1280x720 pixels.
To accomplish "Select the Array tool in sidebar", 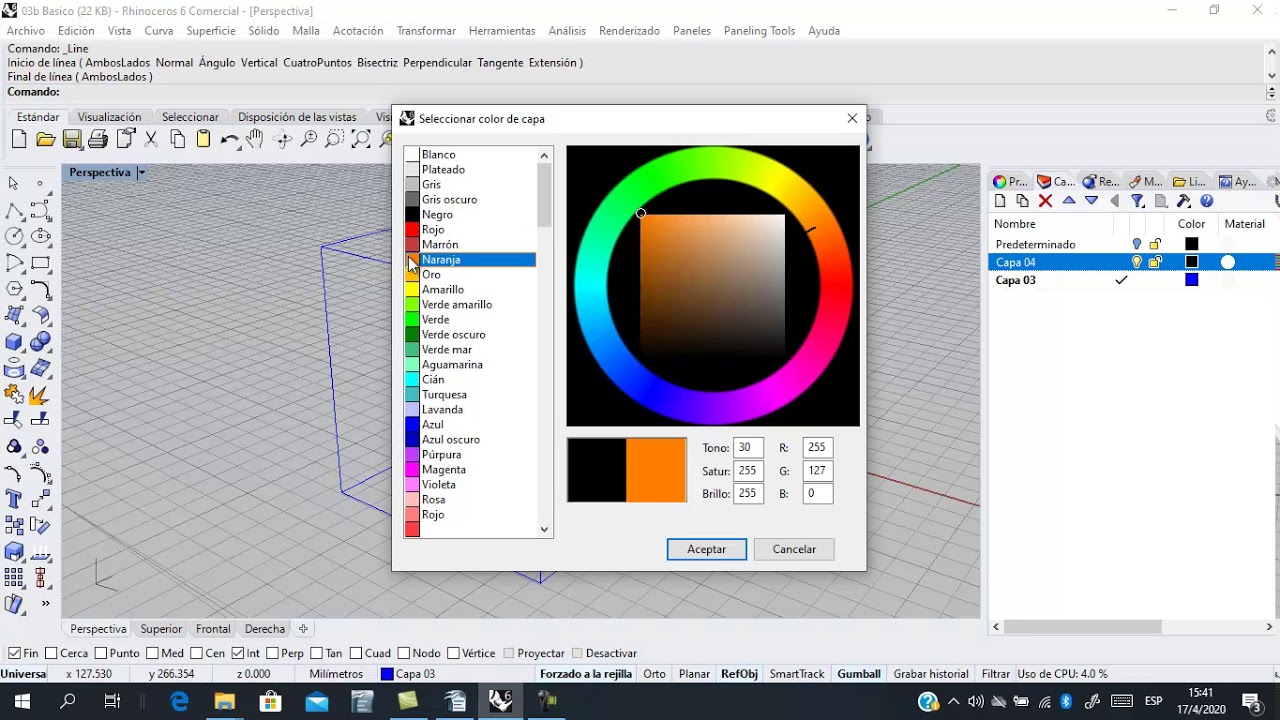I will click(x=14, y=578).
